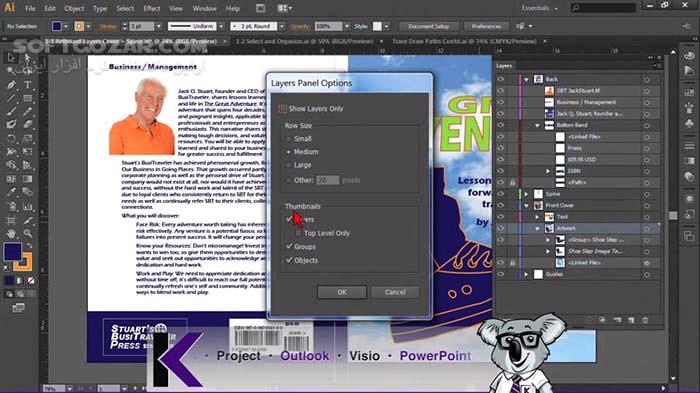
Task: Open the Stroke panel lines icon in right dock
Action: point(689,146)
